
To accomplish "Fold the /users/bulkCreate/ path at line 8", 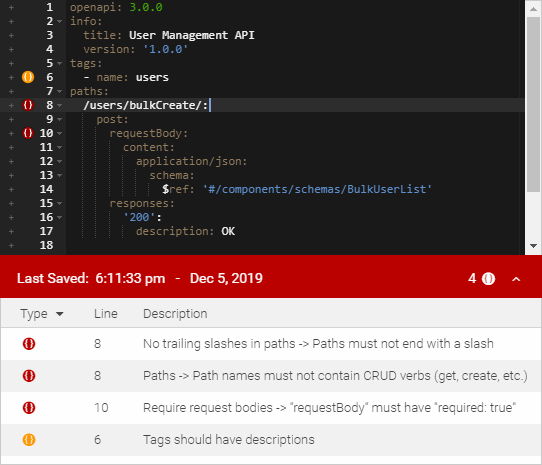I will coord(59,105).
